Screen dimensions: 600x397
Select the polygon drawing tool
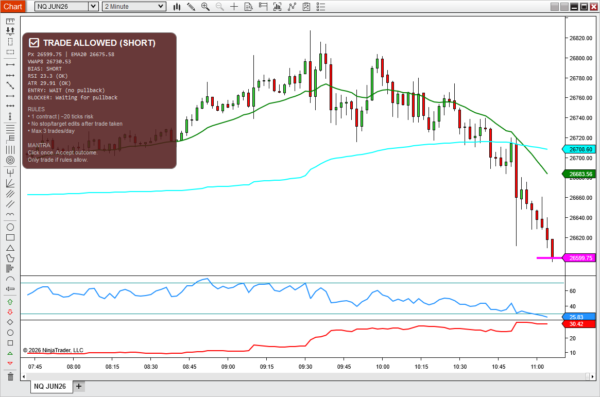pyautogui.click(x=10, y=258)
